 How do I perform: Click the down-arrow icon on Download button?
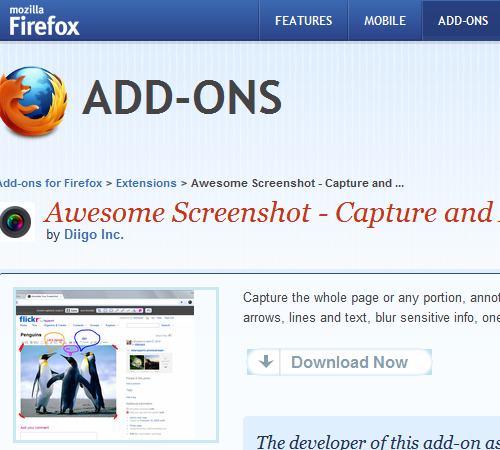[266, 362]
